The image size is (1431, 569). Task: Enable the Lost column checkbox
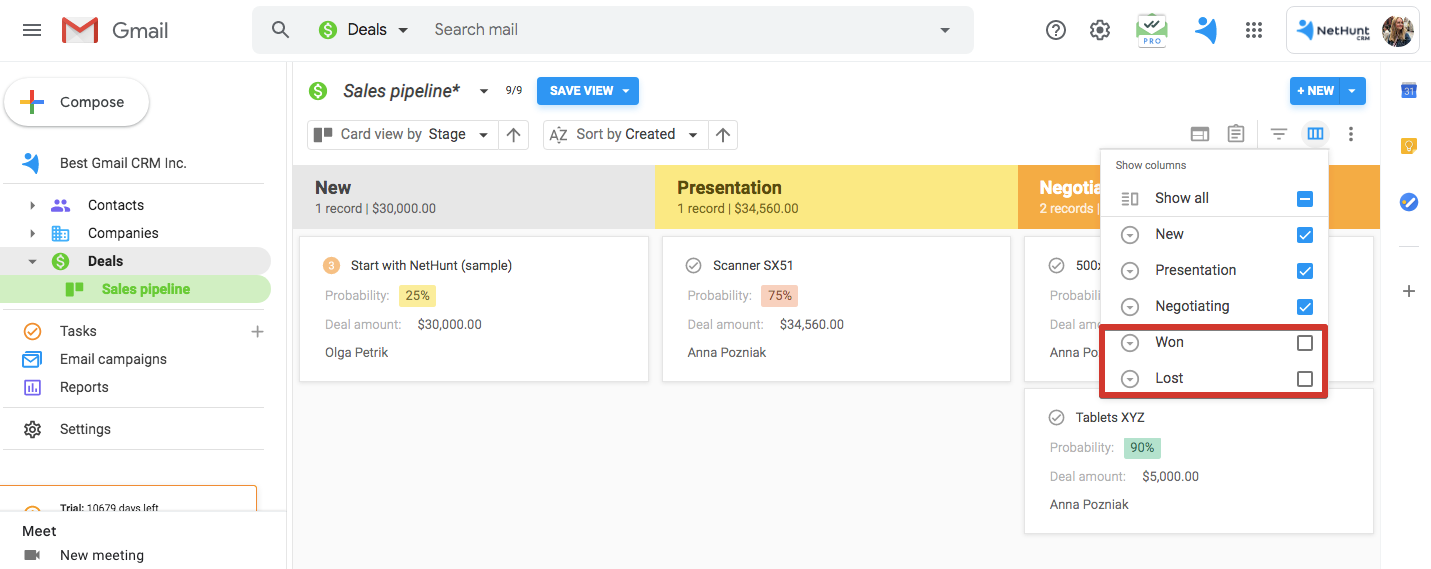1304,379
